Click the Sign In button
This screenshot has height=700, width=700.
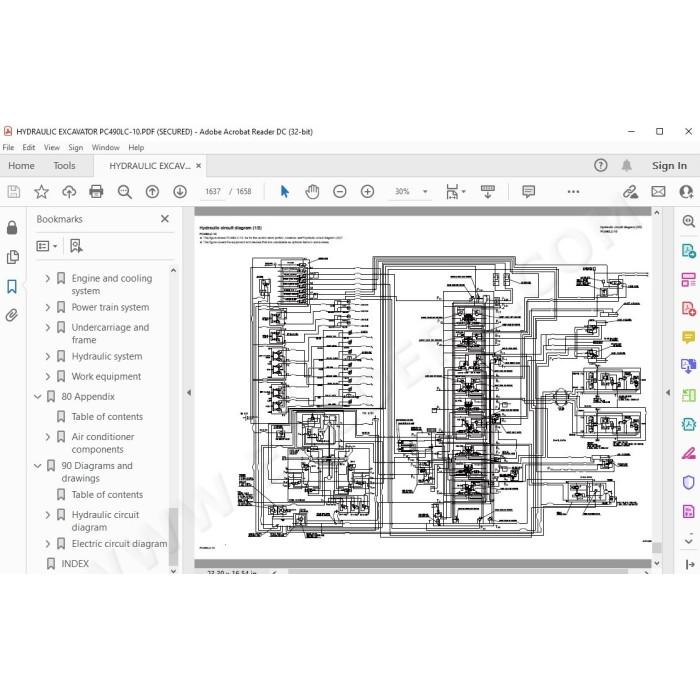pyautogui.click(x=669, y=166)
